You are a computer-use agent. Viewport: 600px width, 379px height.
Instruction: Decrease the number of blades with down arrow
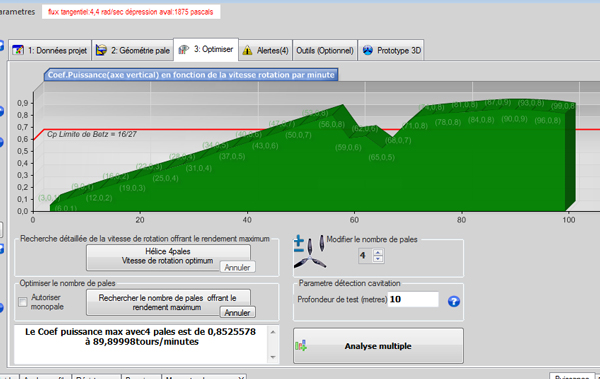point(378,258)
